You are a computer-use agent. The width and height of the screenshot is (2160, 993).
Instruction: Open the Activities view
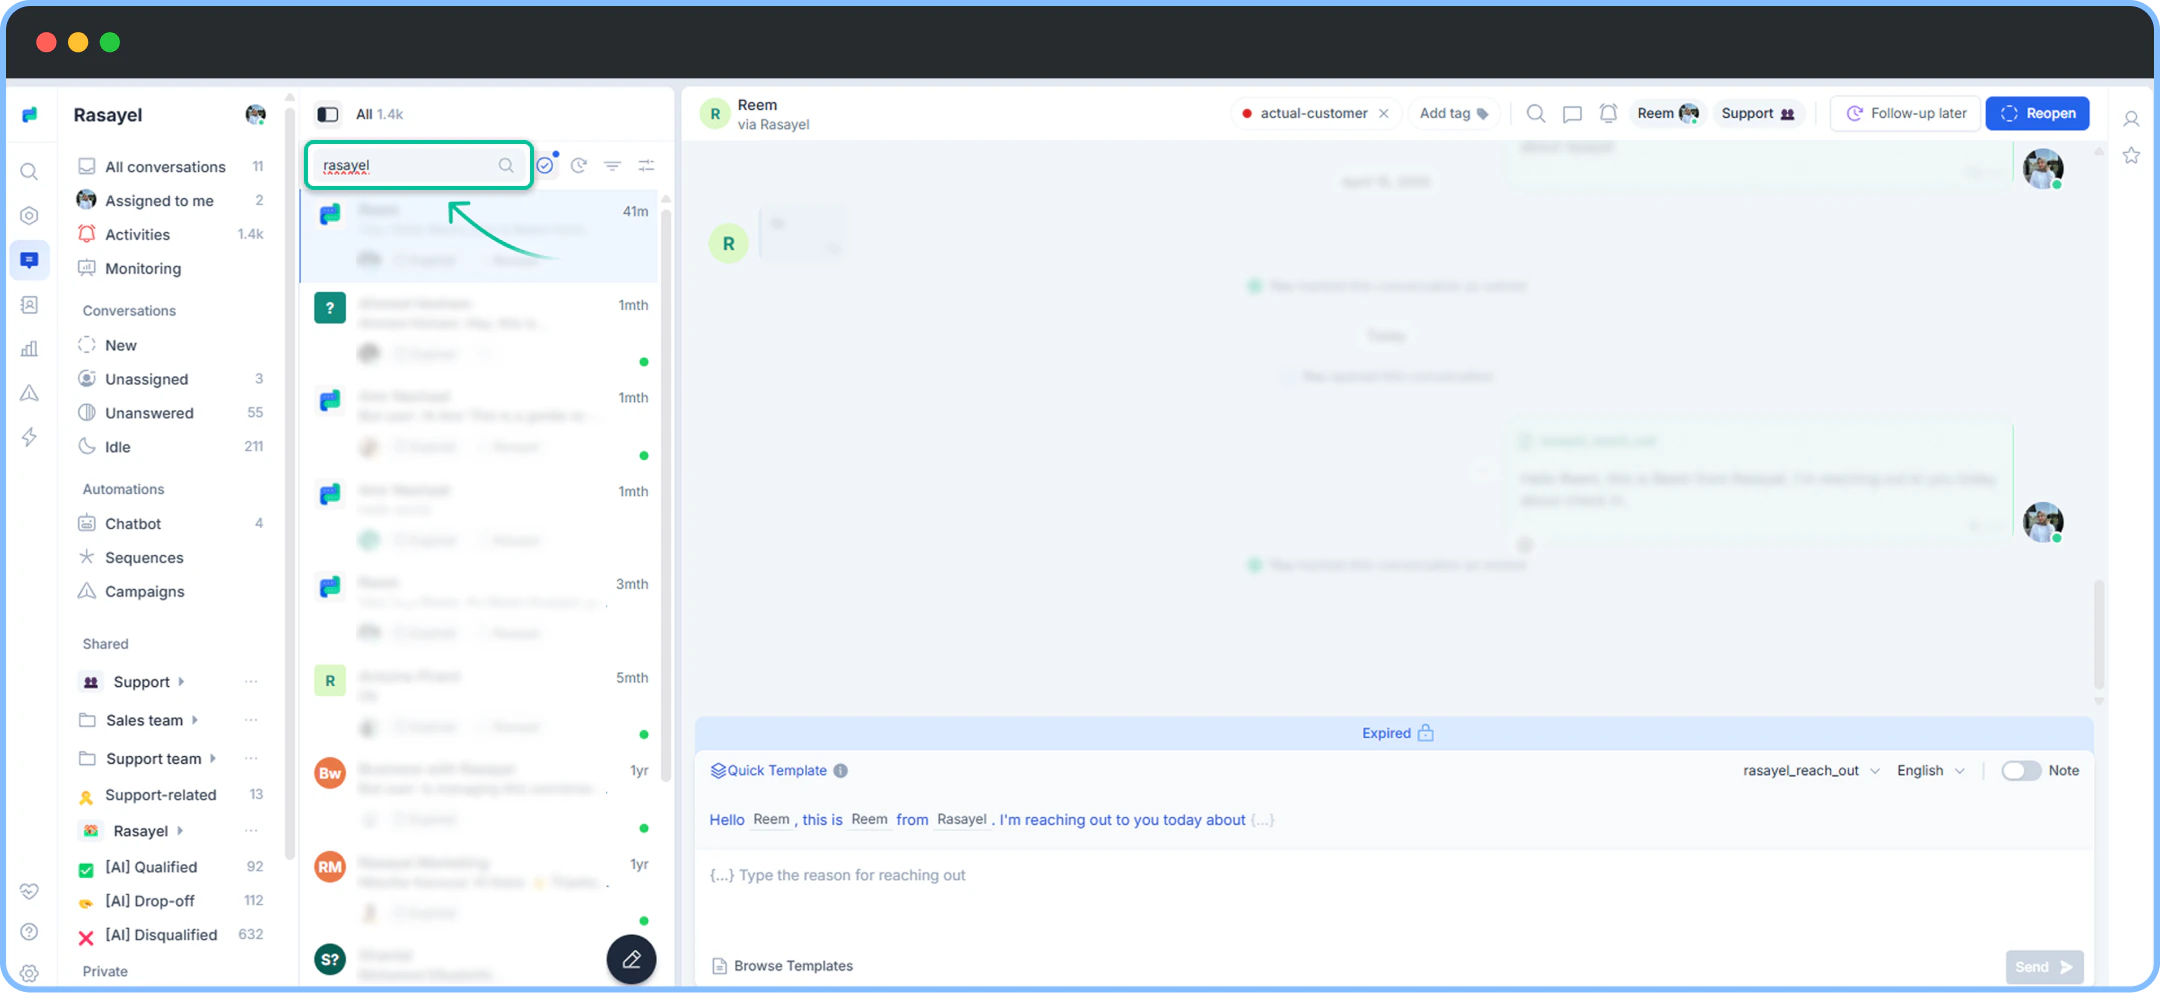(x=171, y=234)
